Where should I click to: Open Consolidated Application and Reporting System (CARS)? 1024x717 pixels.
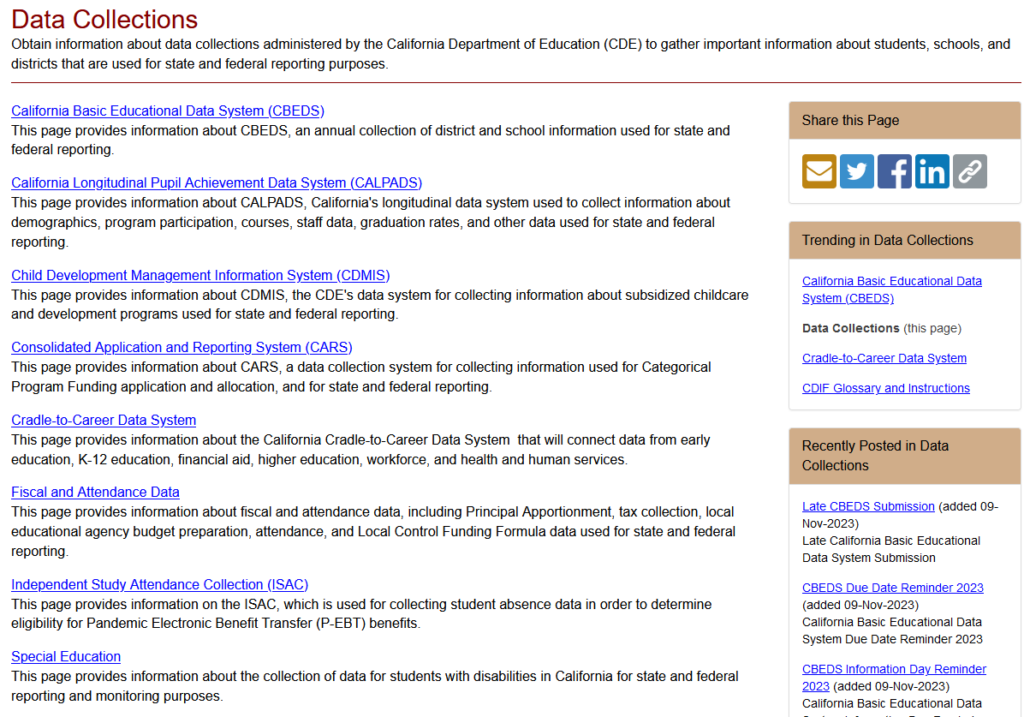[x=181, y=347]
